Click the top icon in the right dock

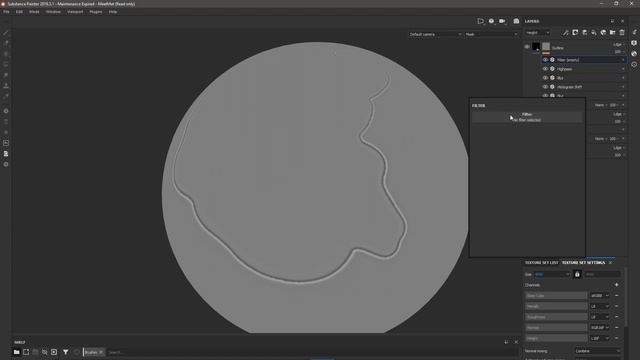point(634,32)
